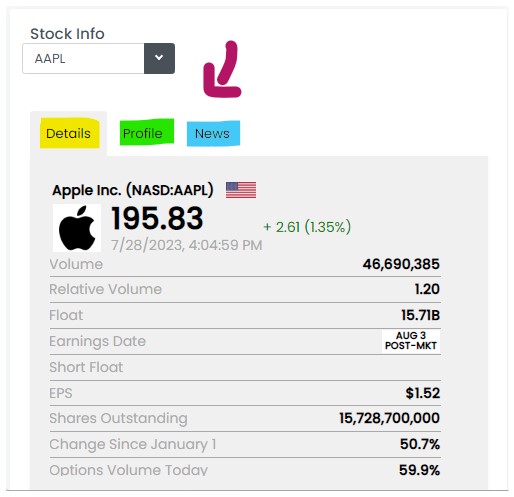Select the News tab
The height and width of the screenshot is (497, 514).
tap(212, 133)
